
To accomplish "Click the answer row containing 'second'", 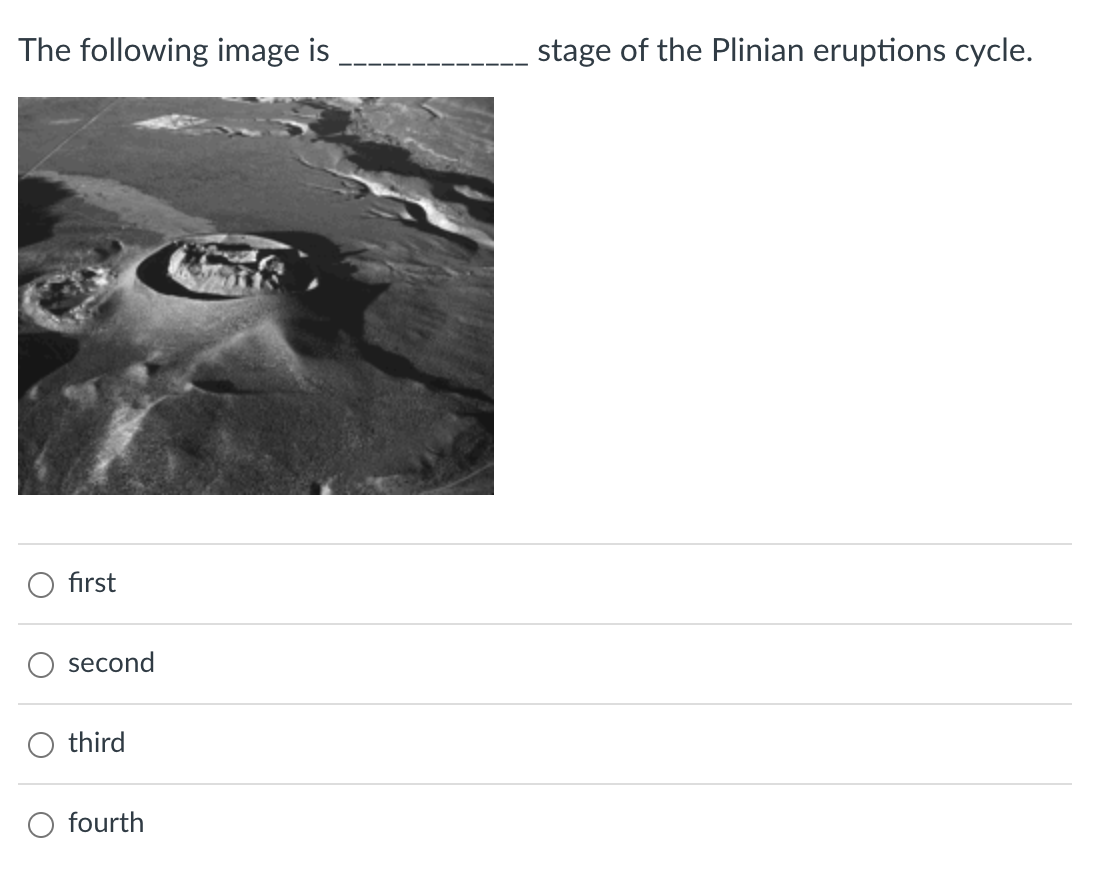I will (x=547, y=664).
